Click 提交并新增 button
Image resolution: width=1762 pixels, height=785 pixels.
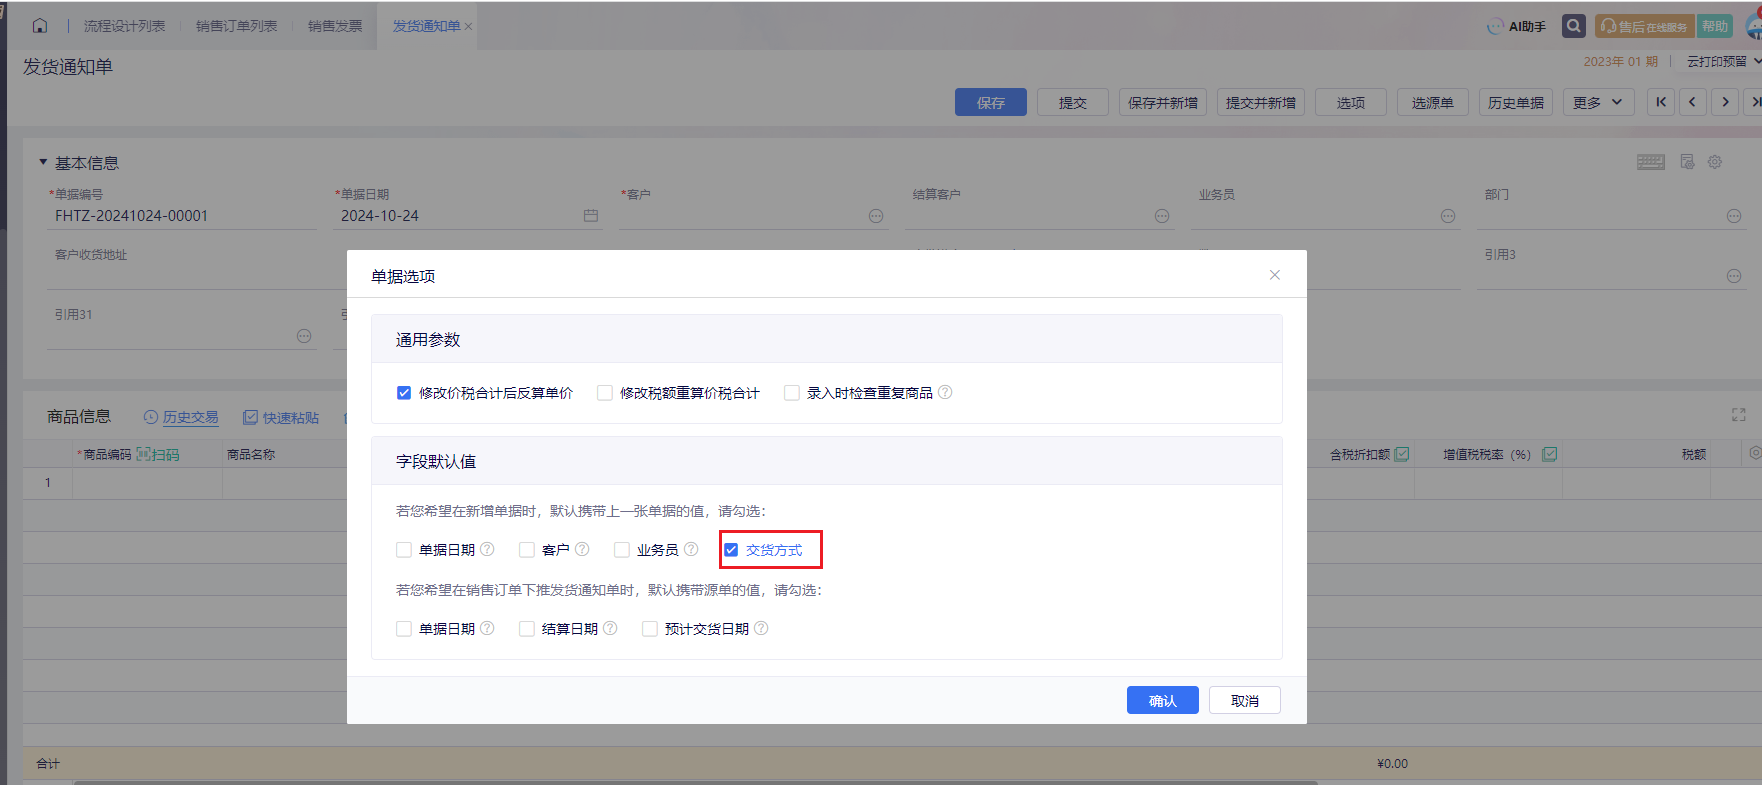pos(1261,103)
